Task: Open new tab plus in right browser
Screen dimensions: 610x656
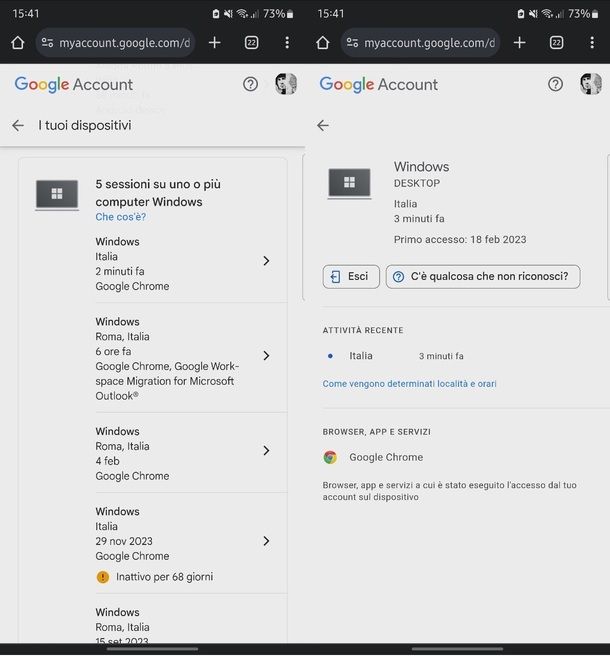Action: (520, 43)
